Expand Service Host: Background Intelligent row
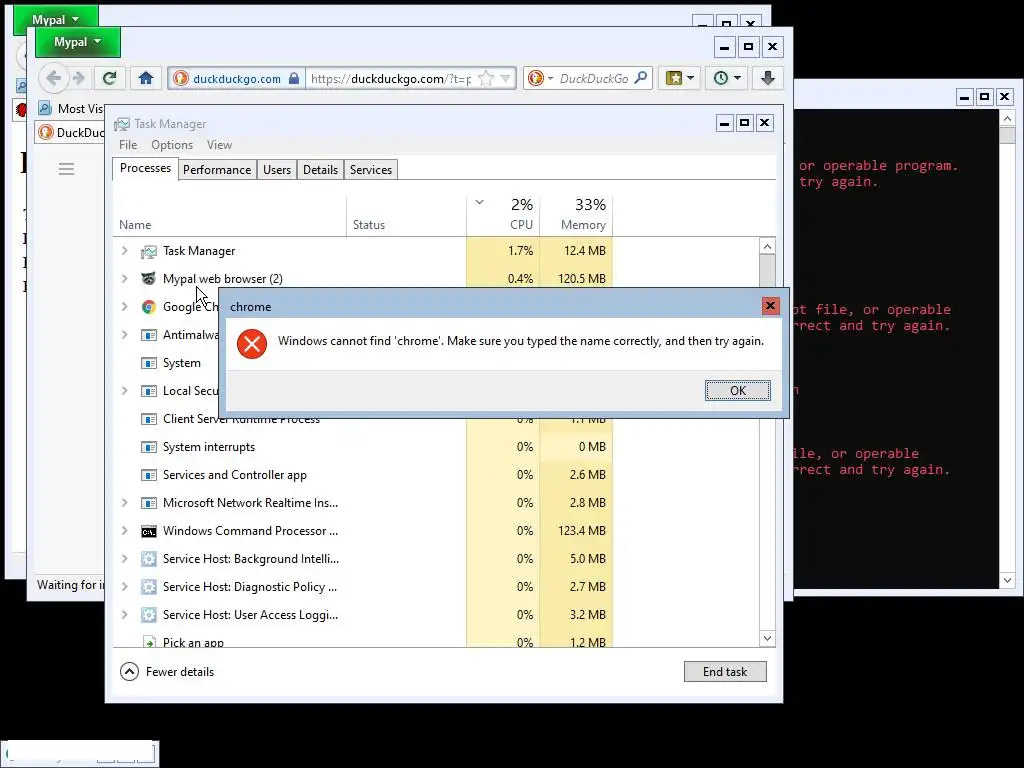The image size is (1024, 768). coord(124,559)
